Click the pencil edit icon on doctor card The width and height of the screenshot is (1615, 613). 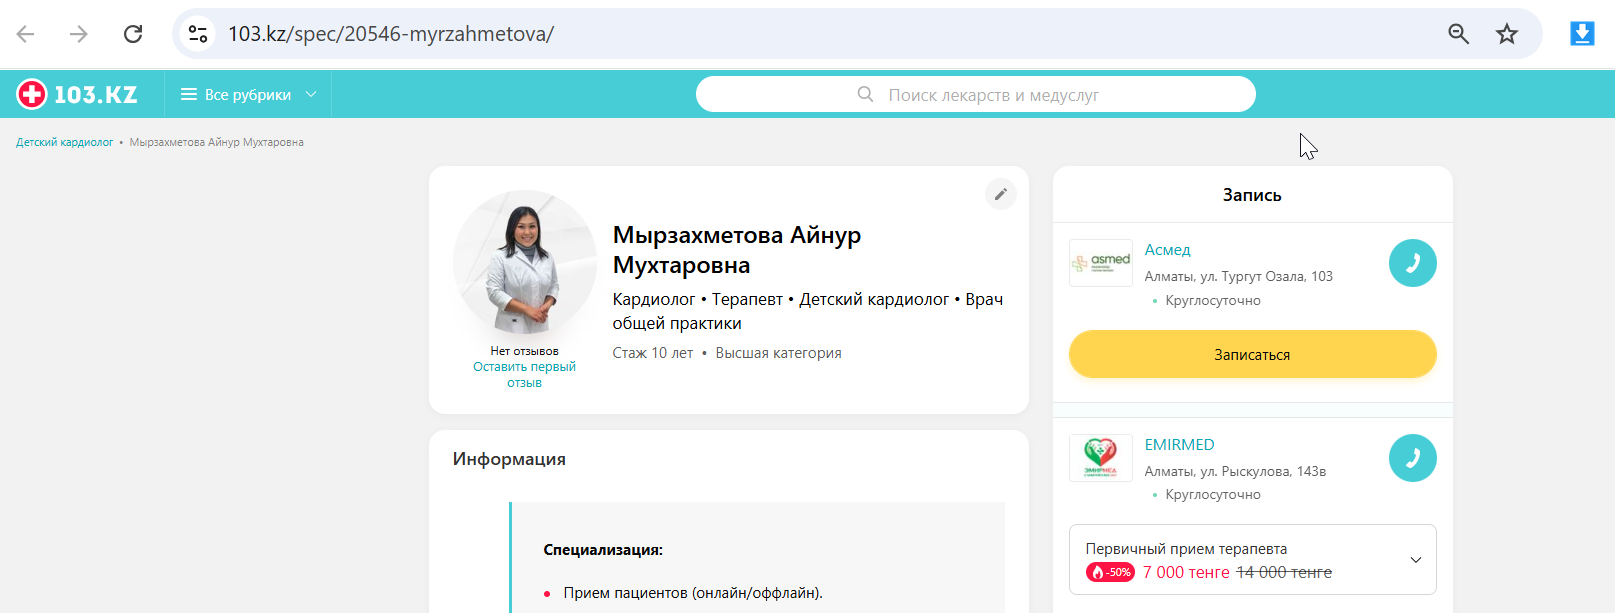[x=1001, y=194]
